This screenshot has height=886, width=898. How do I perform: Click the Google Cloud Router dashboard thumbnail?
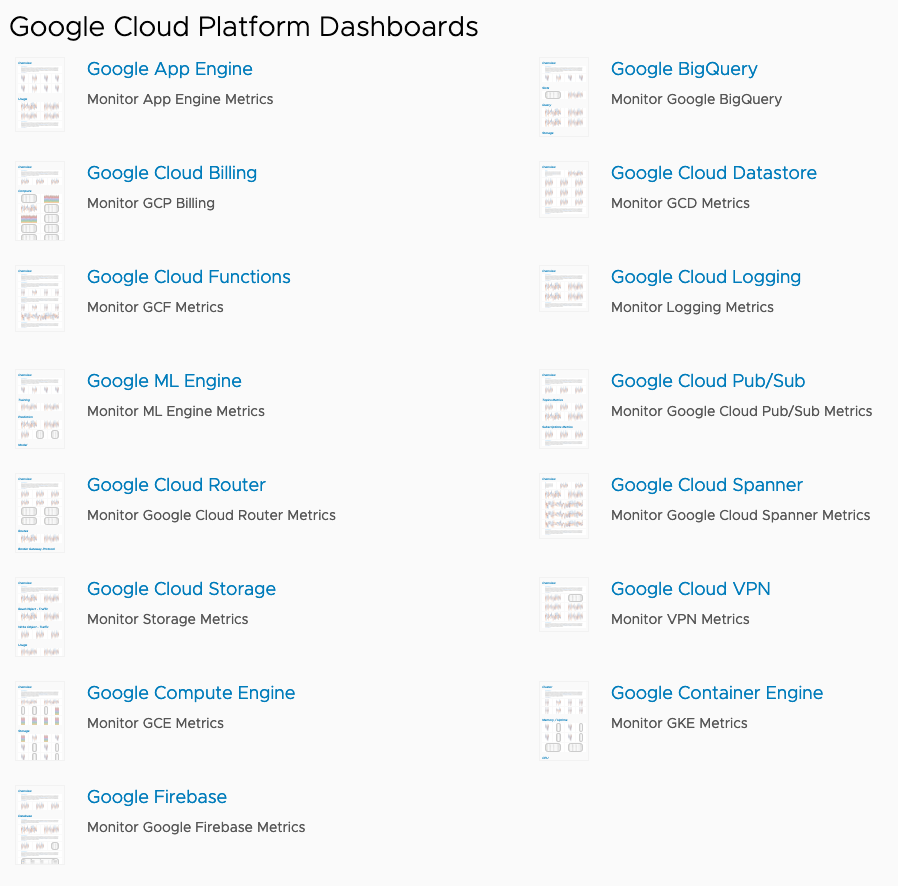[40, 513]
